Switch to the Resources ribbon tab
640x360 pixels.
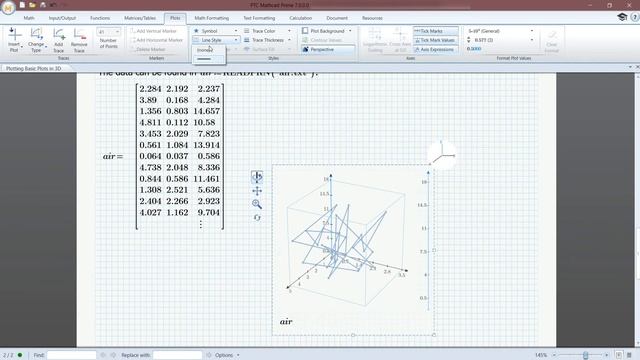(372, 18)
